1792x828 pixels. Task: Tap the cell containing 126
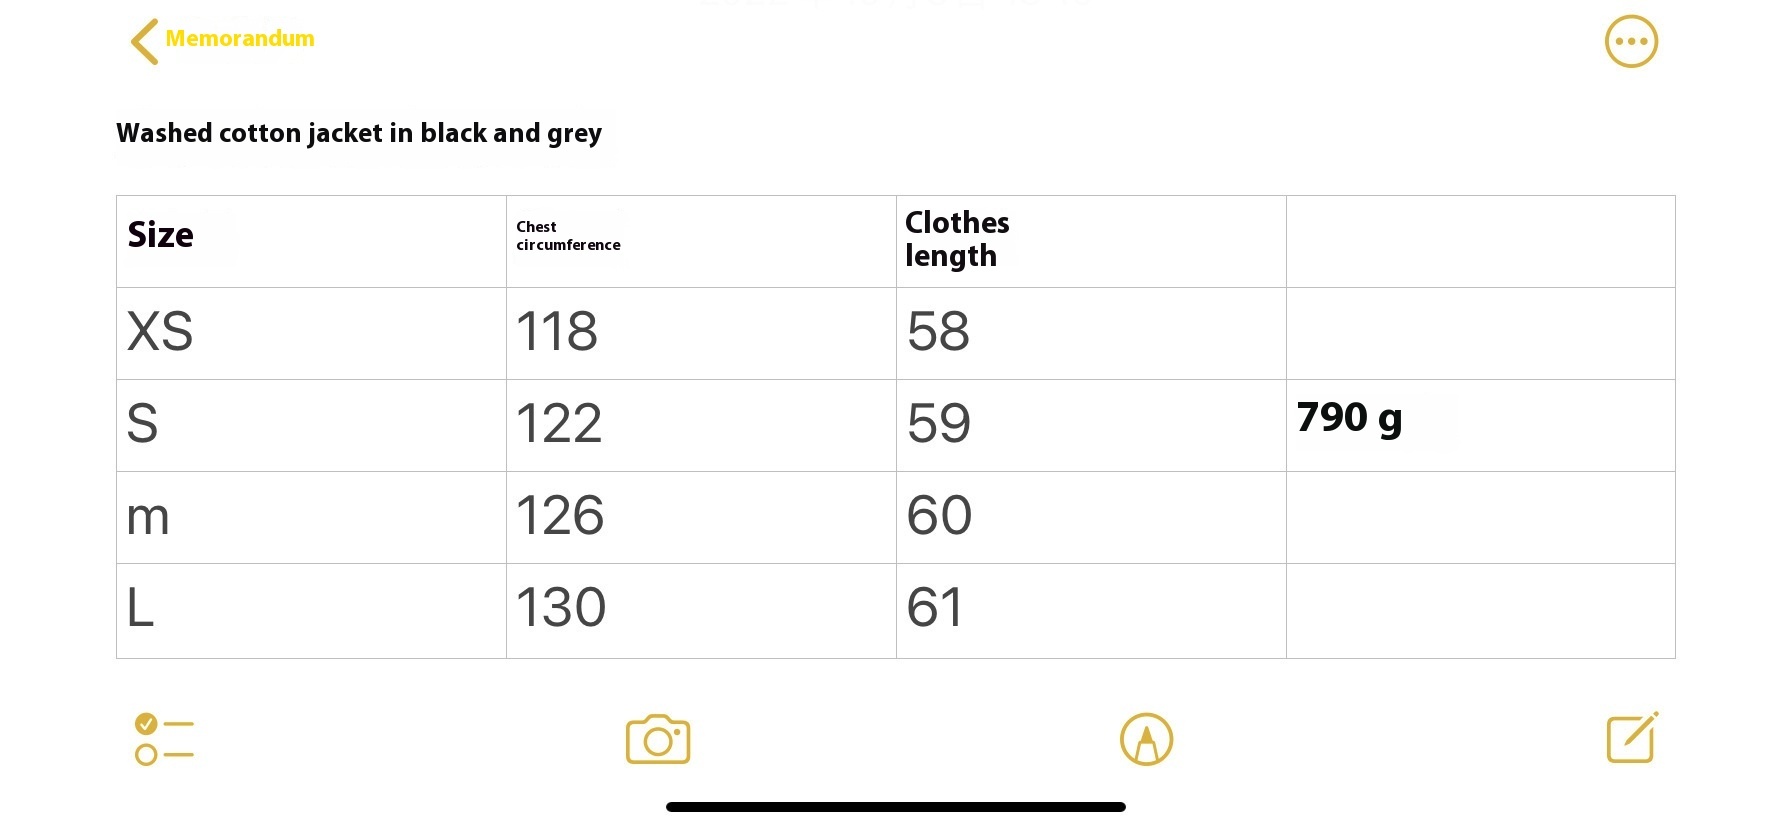tap(700, 517)
